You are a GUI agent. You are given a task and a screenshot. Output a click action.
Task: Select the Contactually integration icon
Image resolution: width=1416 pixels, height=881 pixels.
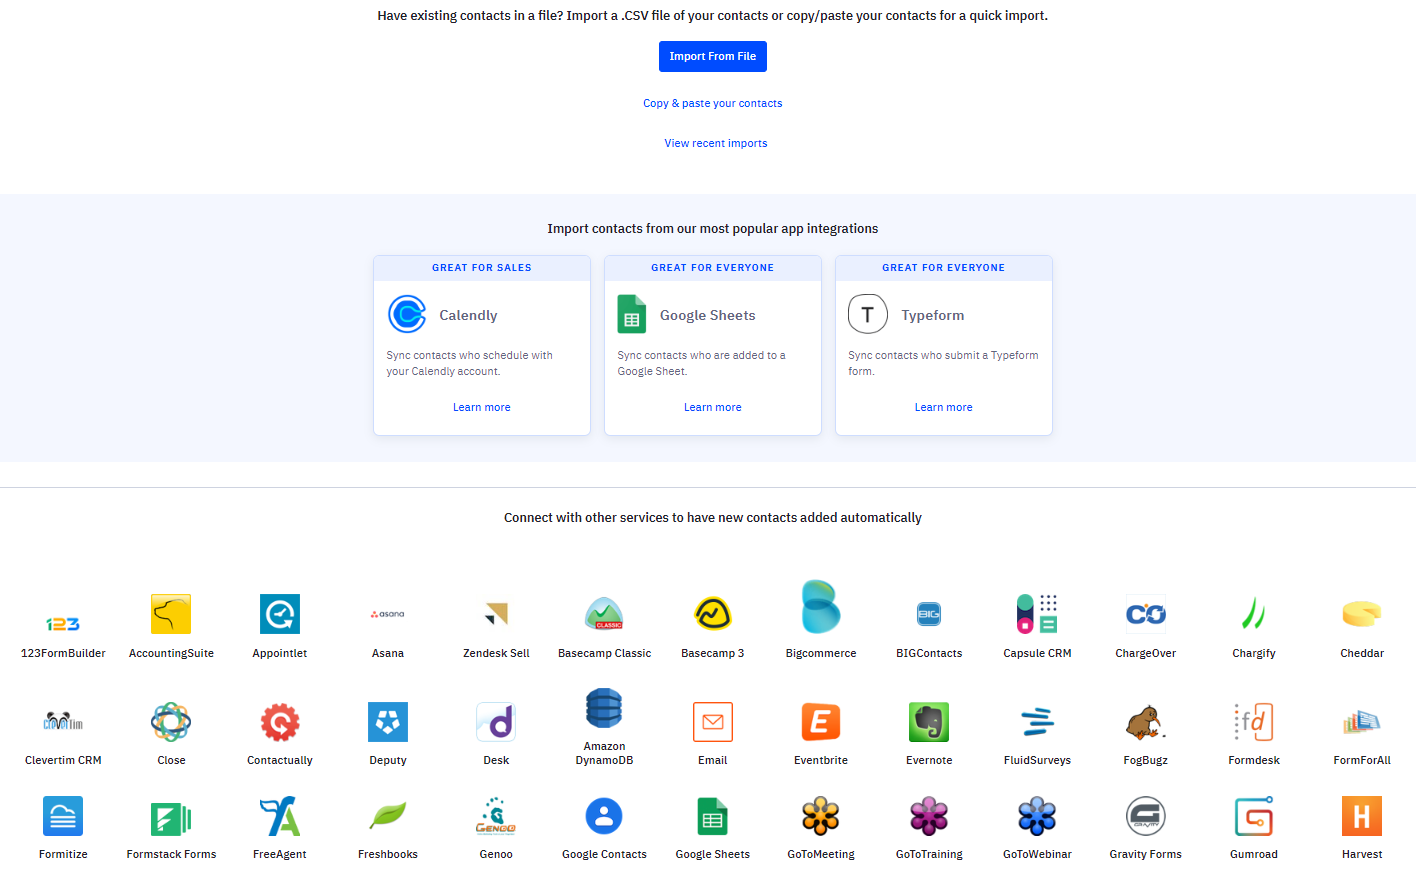[280, 721]
